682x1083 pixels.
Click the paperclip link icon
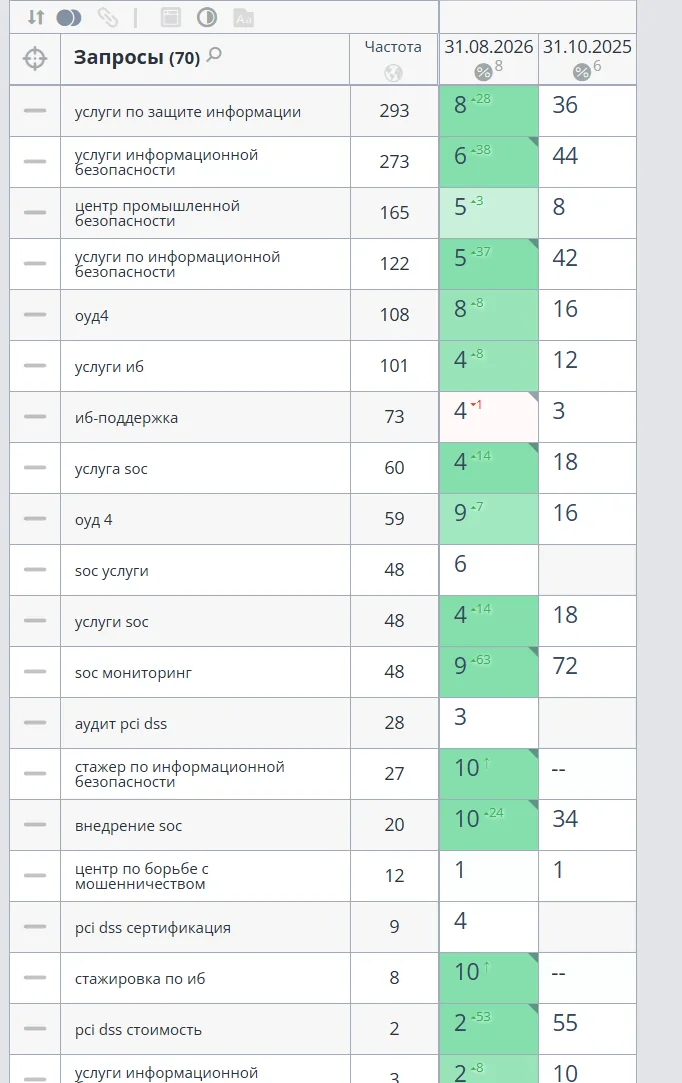point(107,17)
